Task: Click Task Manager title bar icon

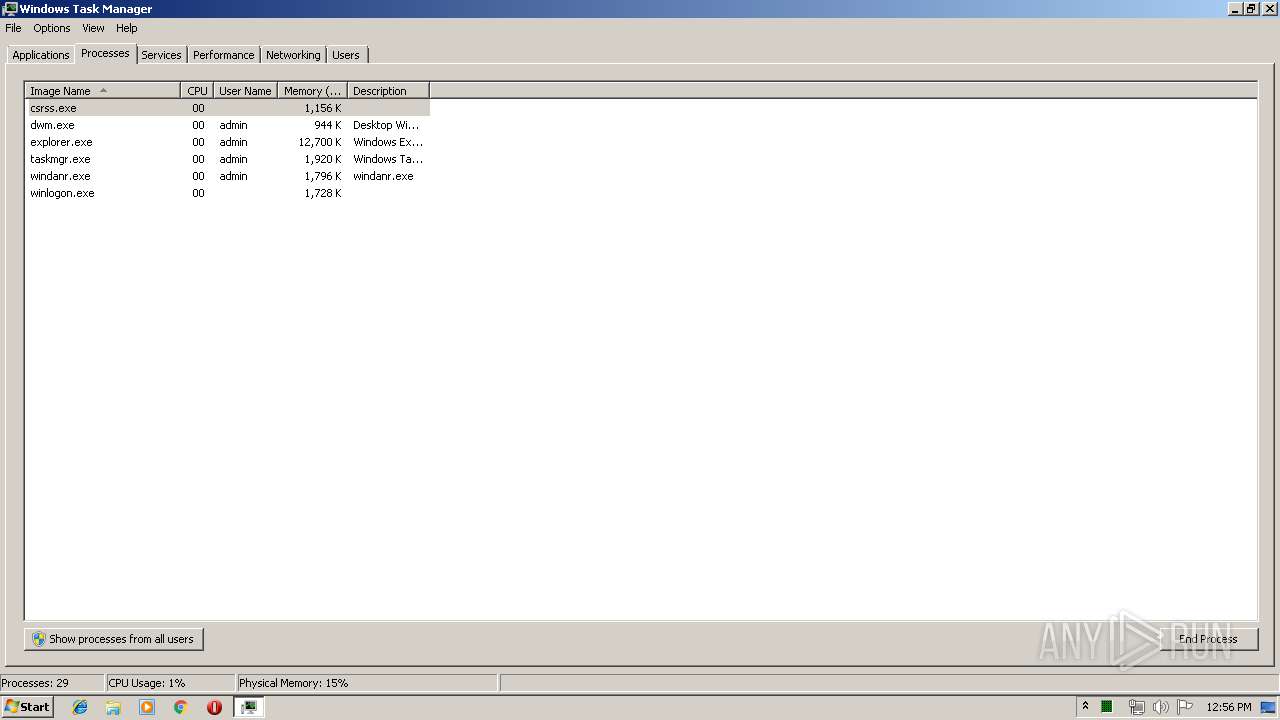Action: pyautogui.click(x=10, y=9)
